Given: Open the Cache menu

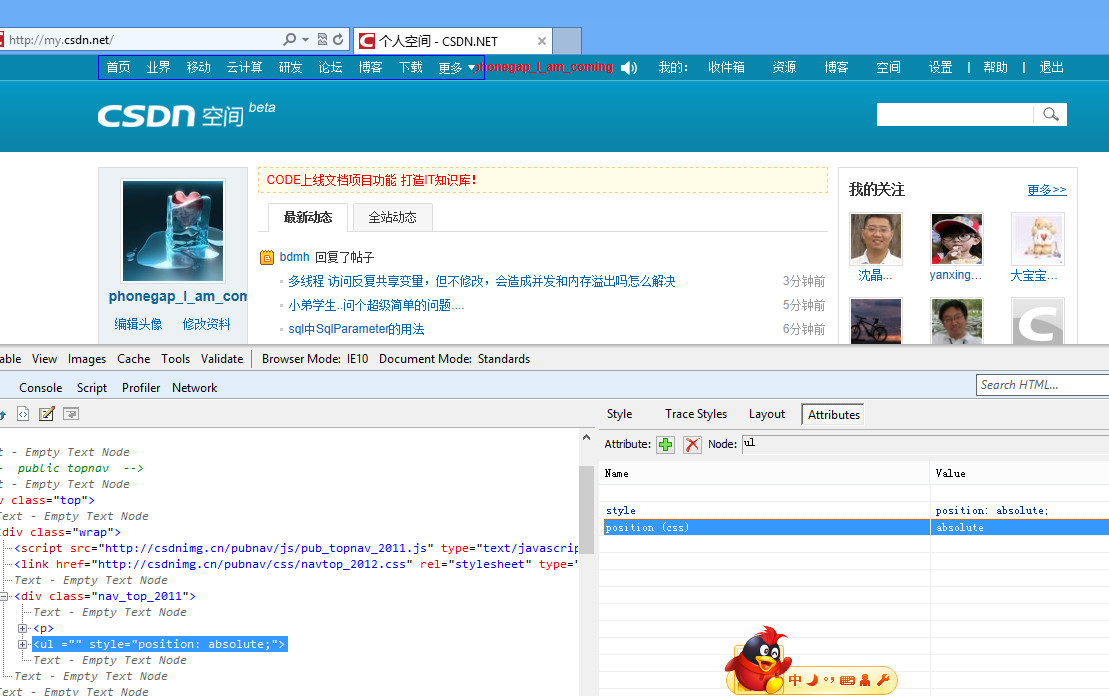Looking at the screenshot, I should 134,359.
